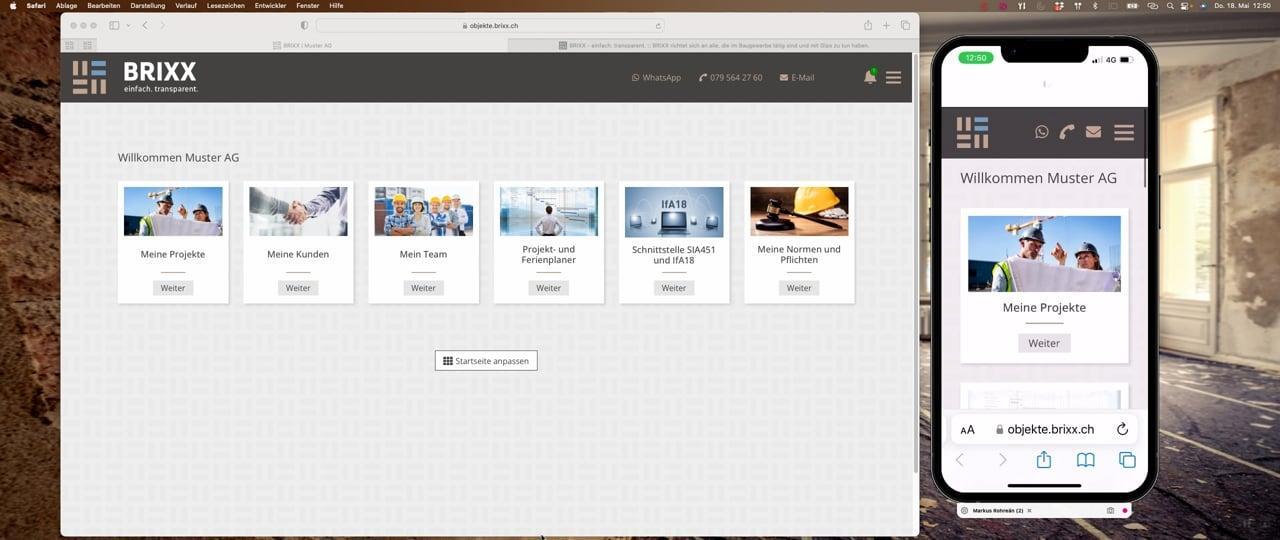Click the Safari share icon in toolbar
The image size is (1280, 540).
click(868, 25)
